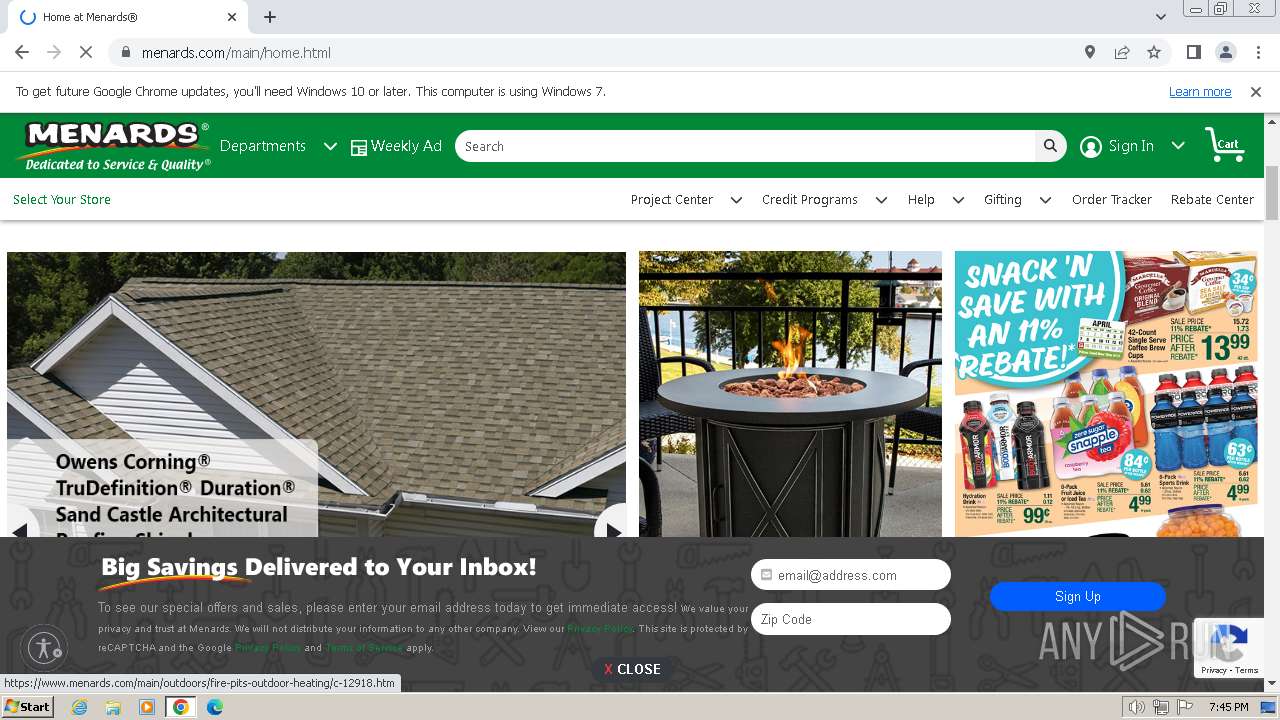Open the Weekly Ad calendar icon
The width and height of the screenshot is (1280, 720).
[x=359, y=147]
